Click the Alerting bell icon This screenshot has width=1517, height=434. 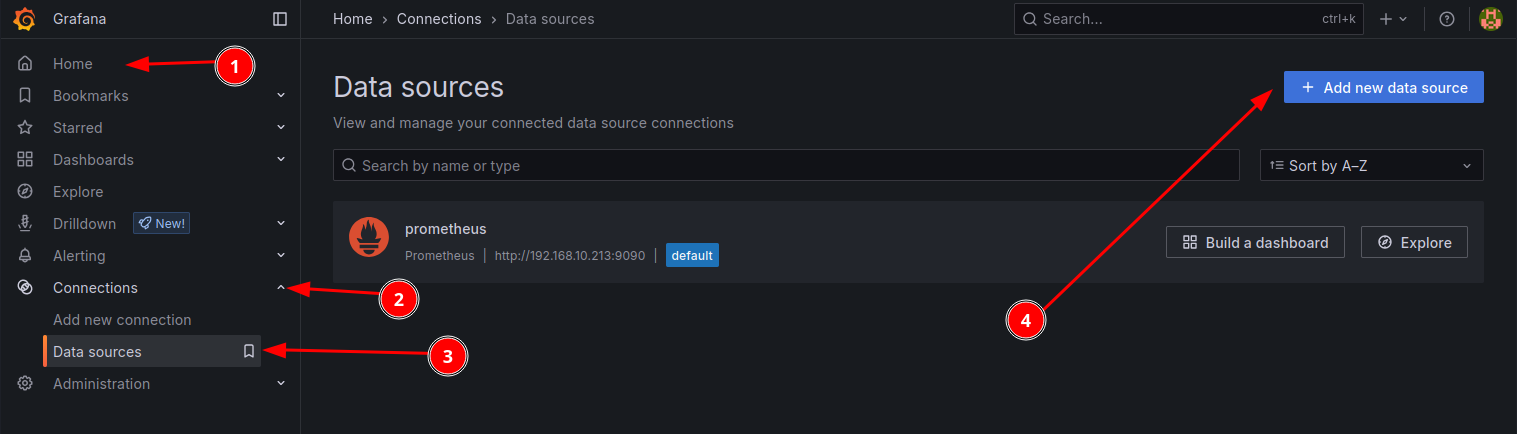(26, 256)
